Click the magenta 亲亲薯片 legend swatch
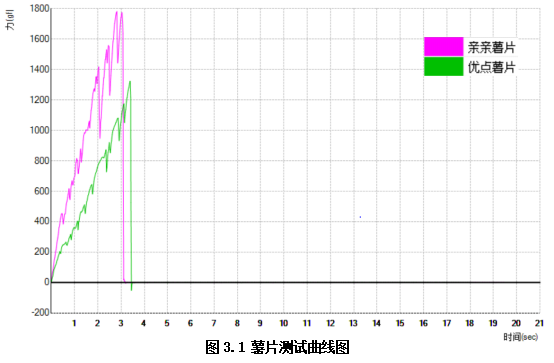The image size is (554, 363). [443, 47]
